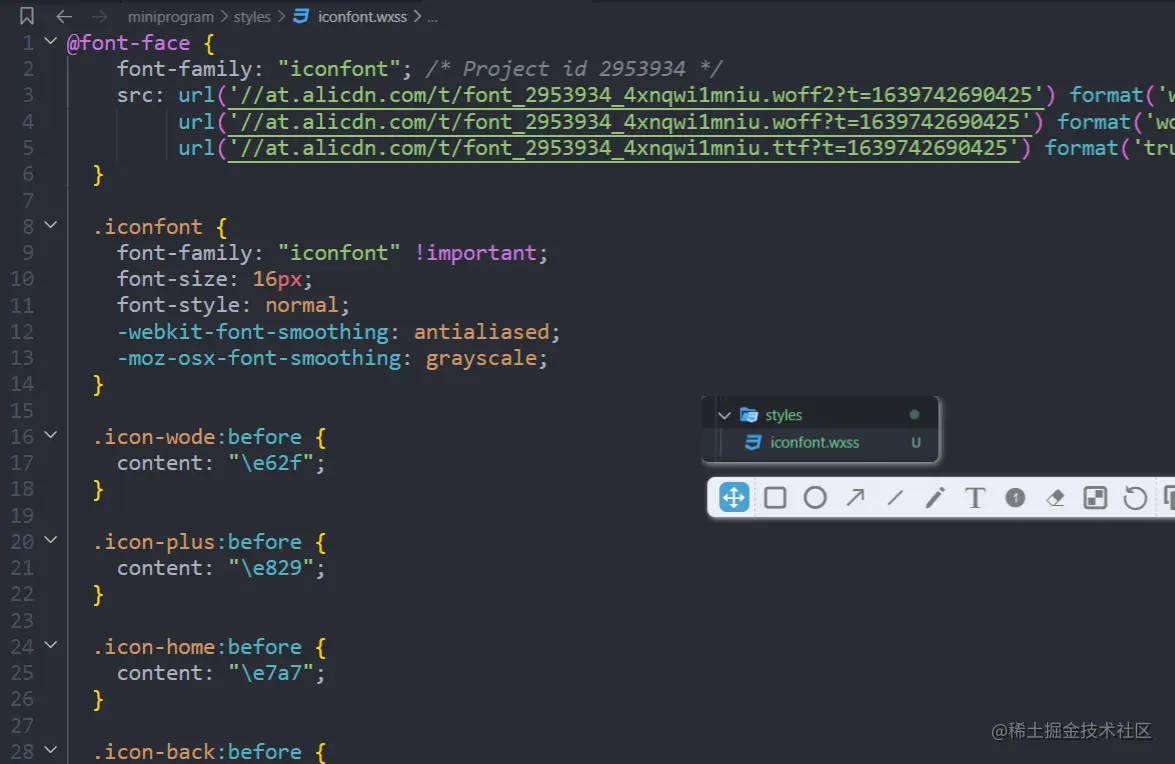
Task: Click the 'normal' font-style value
Action: (301, 306)
